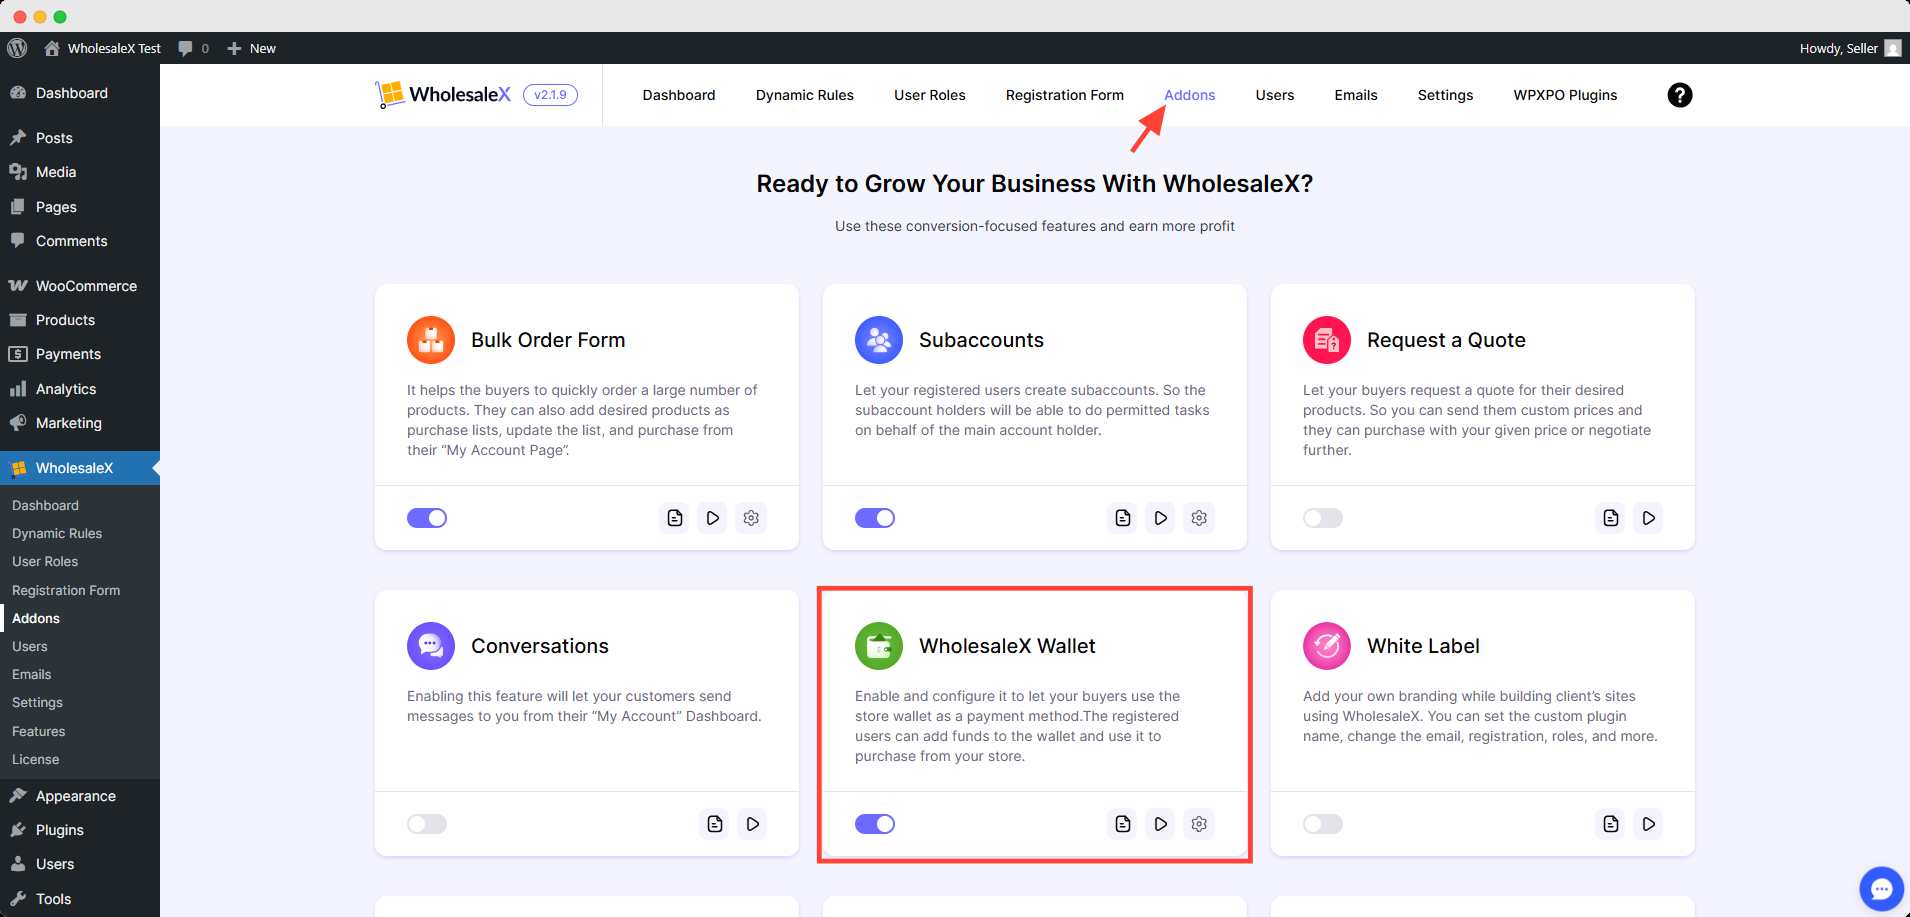Open documentation icon for White Label
Screen dimensions: 1910x917
coord(1611,824)
